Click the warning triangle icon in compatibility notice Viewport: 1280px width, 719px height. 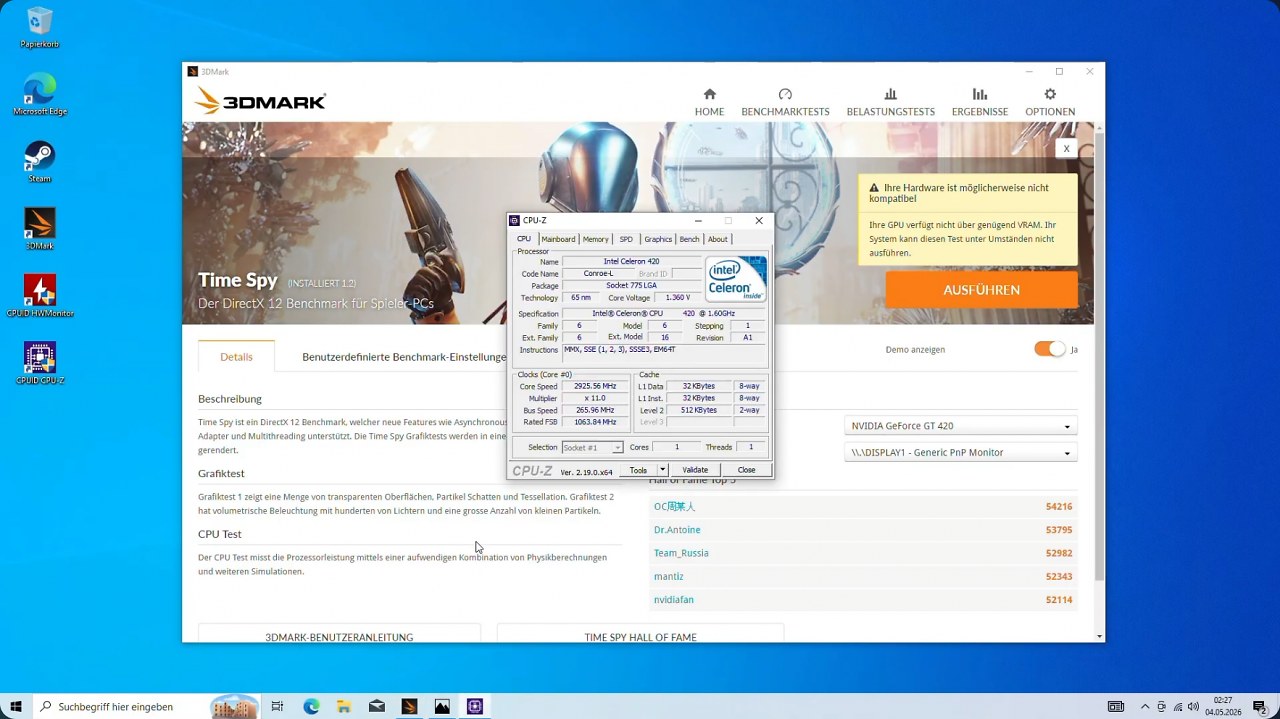pyautogui.click(x=874, y=188)
